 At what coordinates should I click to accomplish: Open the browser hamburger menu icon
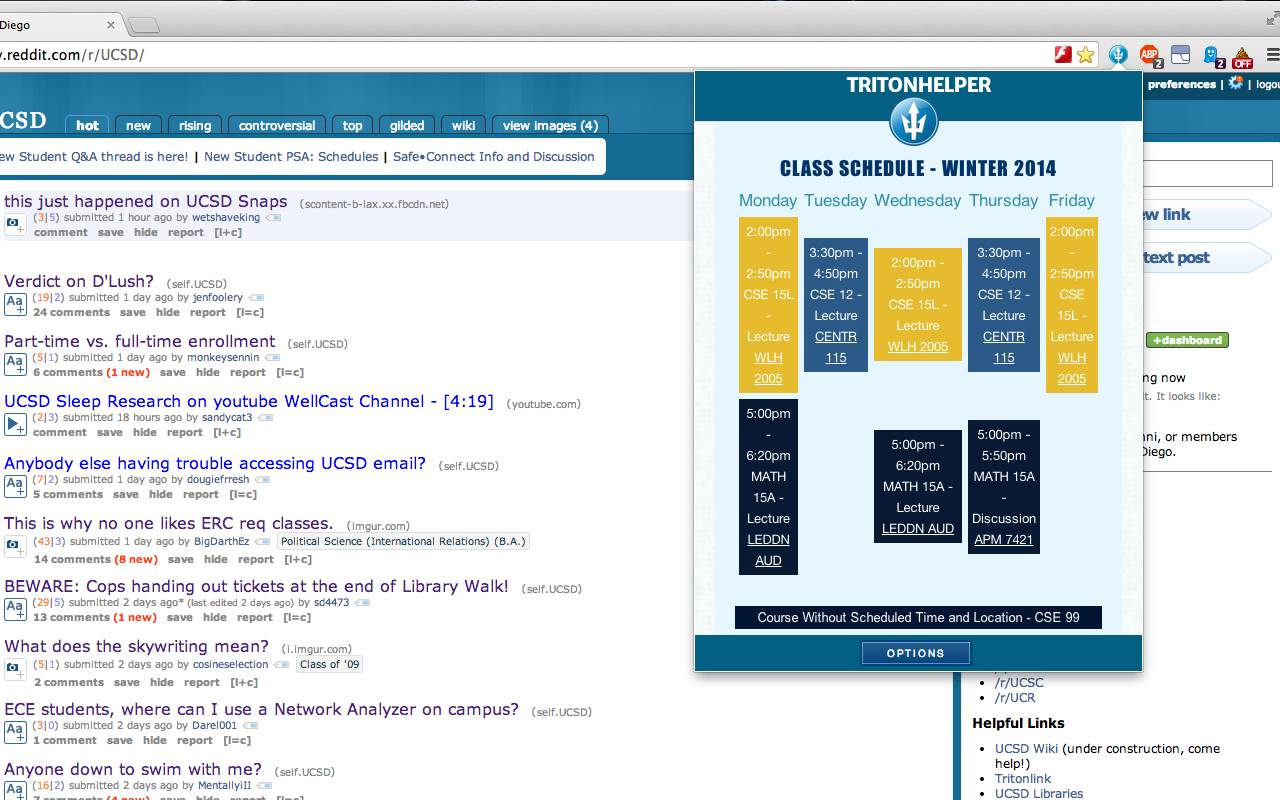point(1271,55)
